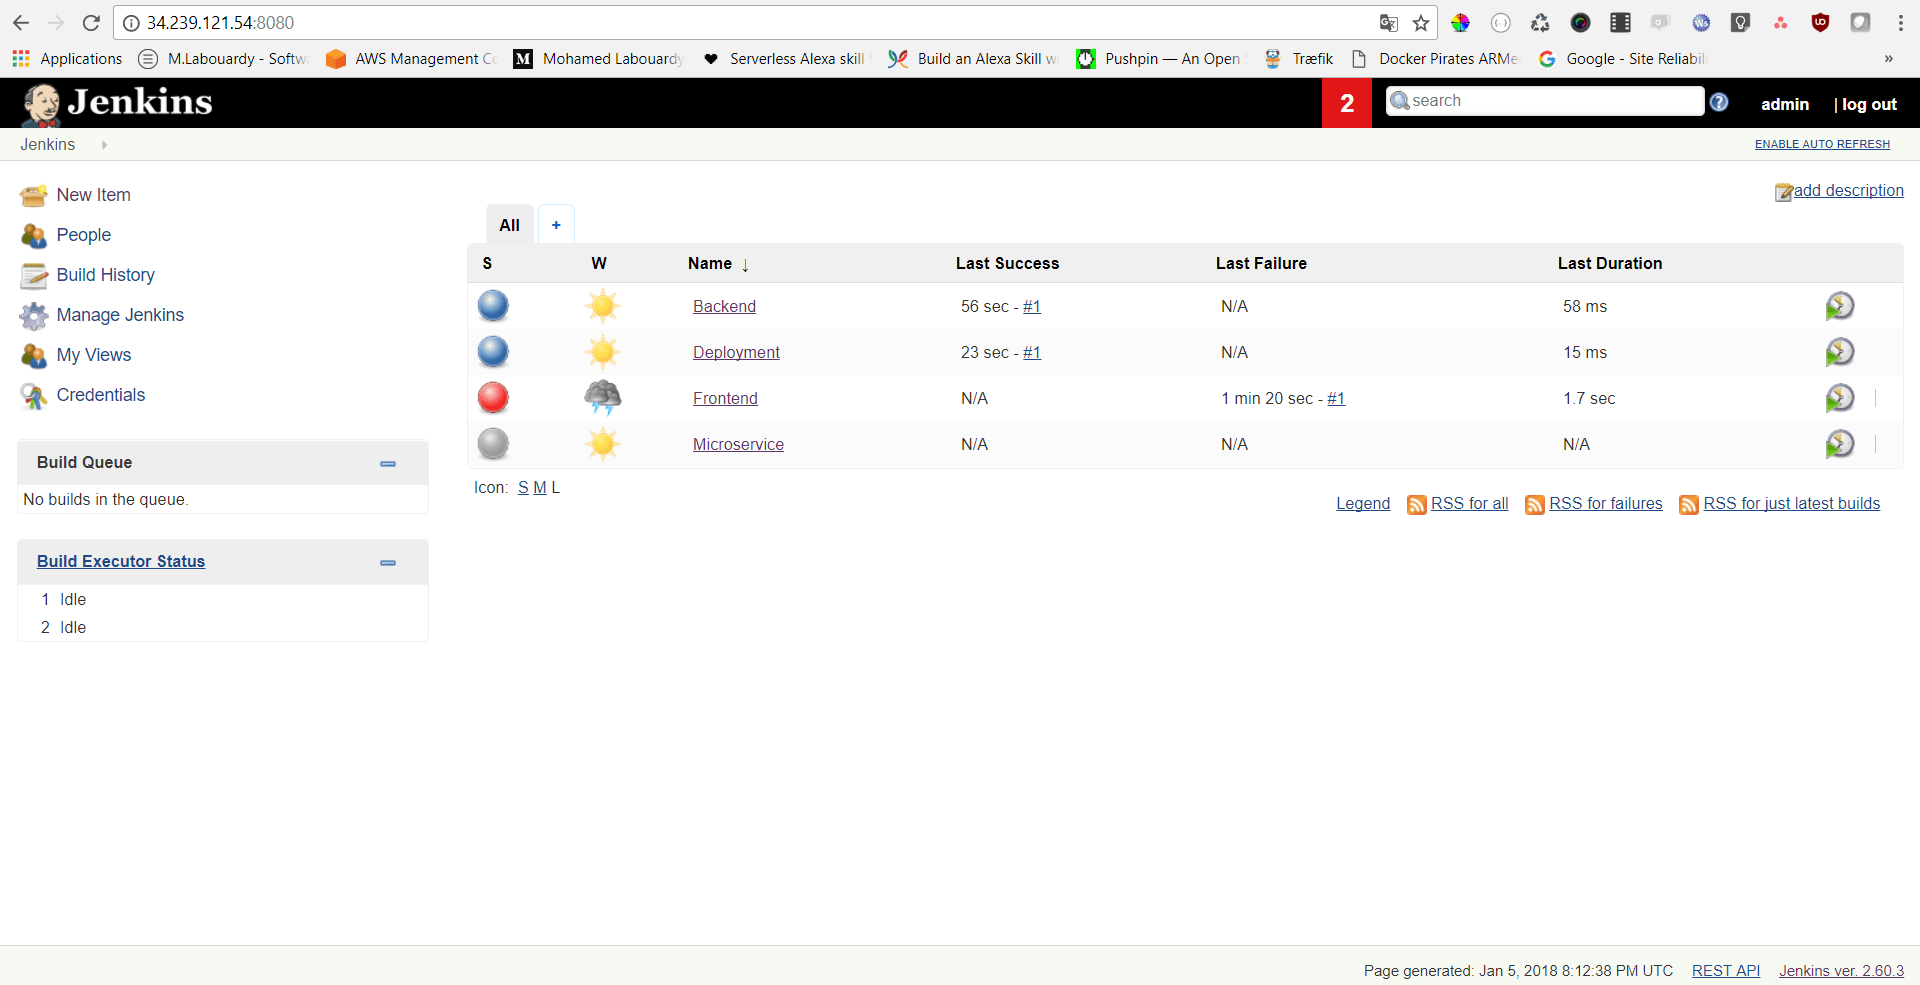Sort jobs by Last Failure column
1920x985 pixels.
click(x=1261, y=264)
